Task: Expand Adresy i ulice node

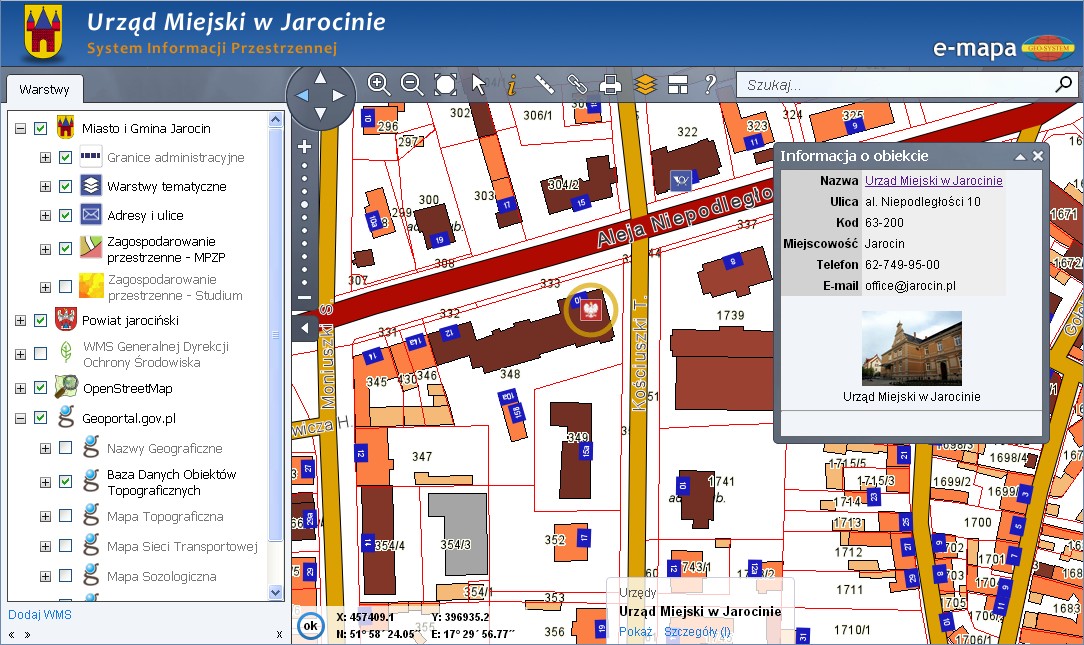Action: 46,216
